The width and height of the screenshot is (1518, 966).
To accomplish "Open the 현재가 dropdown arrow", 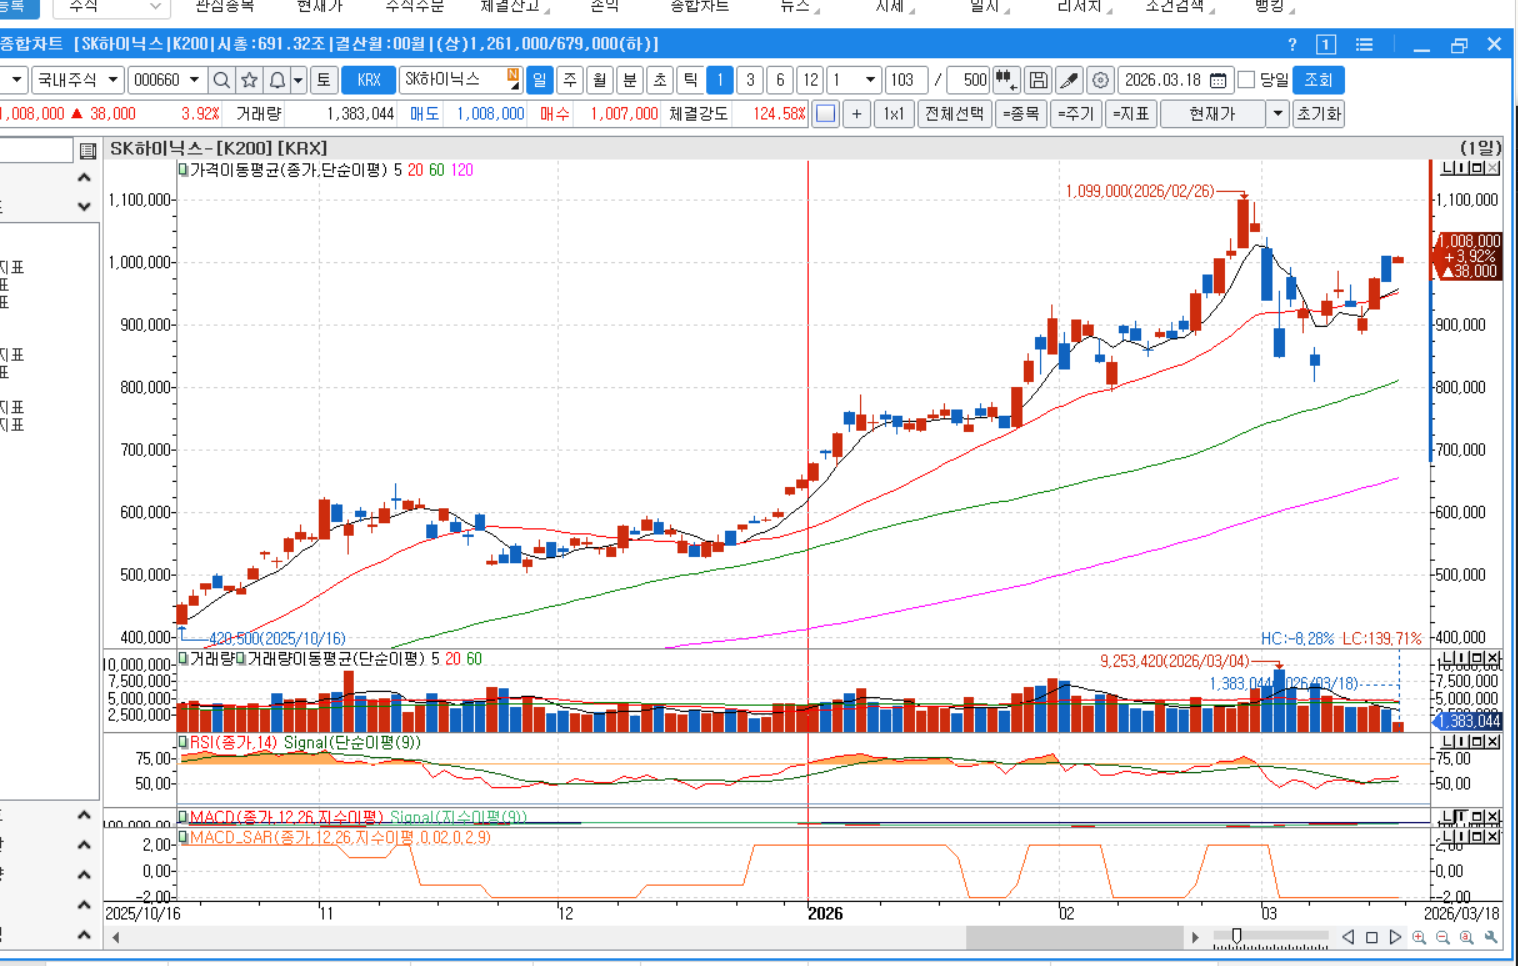I will pyautogui.click(x=1277, y=114).
